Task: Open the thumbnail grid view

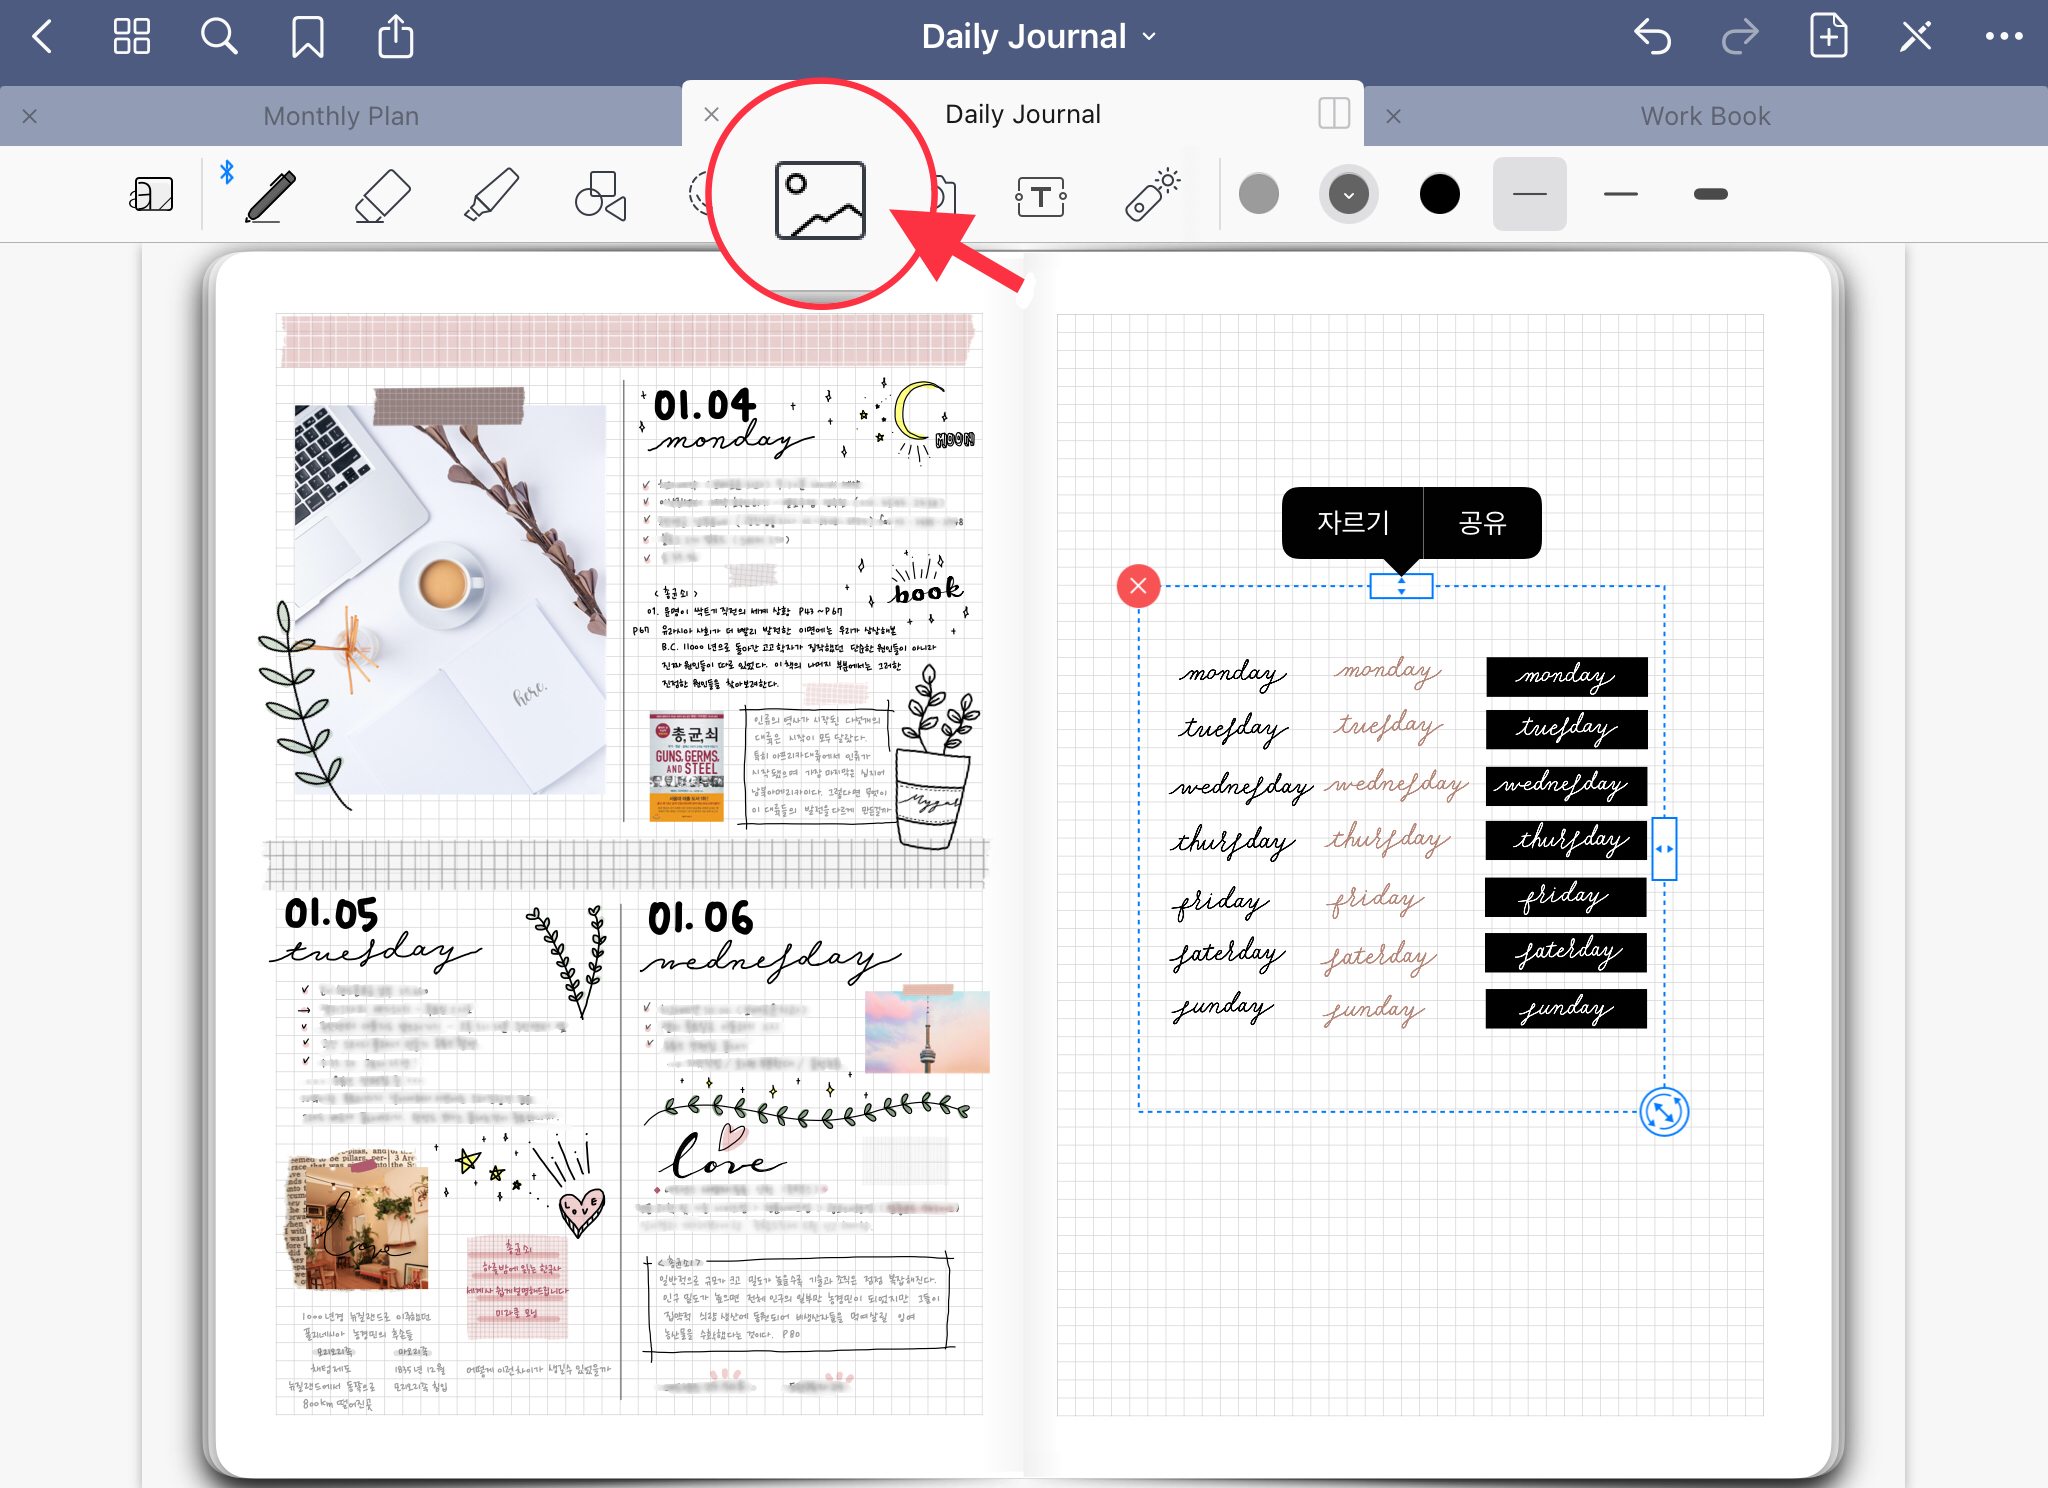Action: pyautogui.click(x=131, y=37)
